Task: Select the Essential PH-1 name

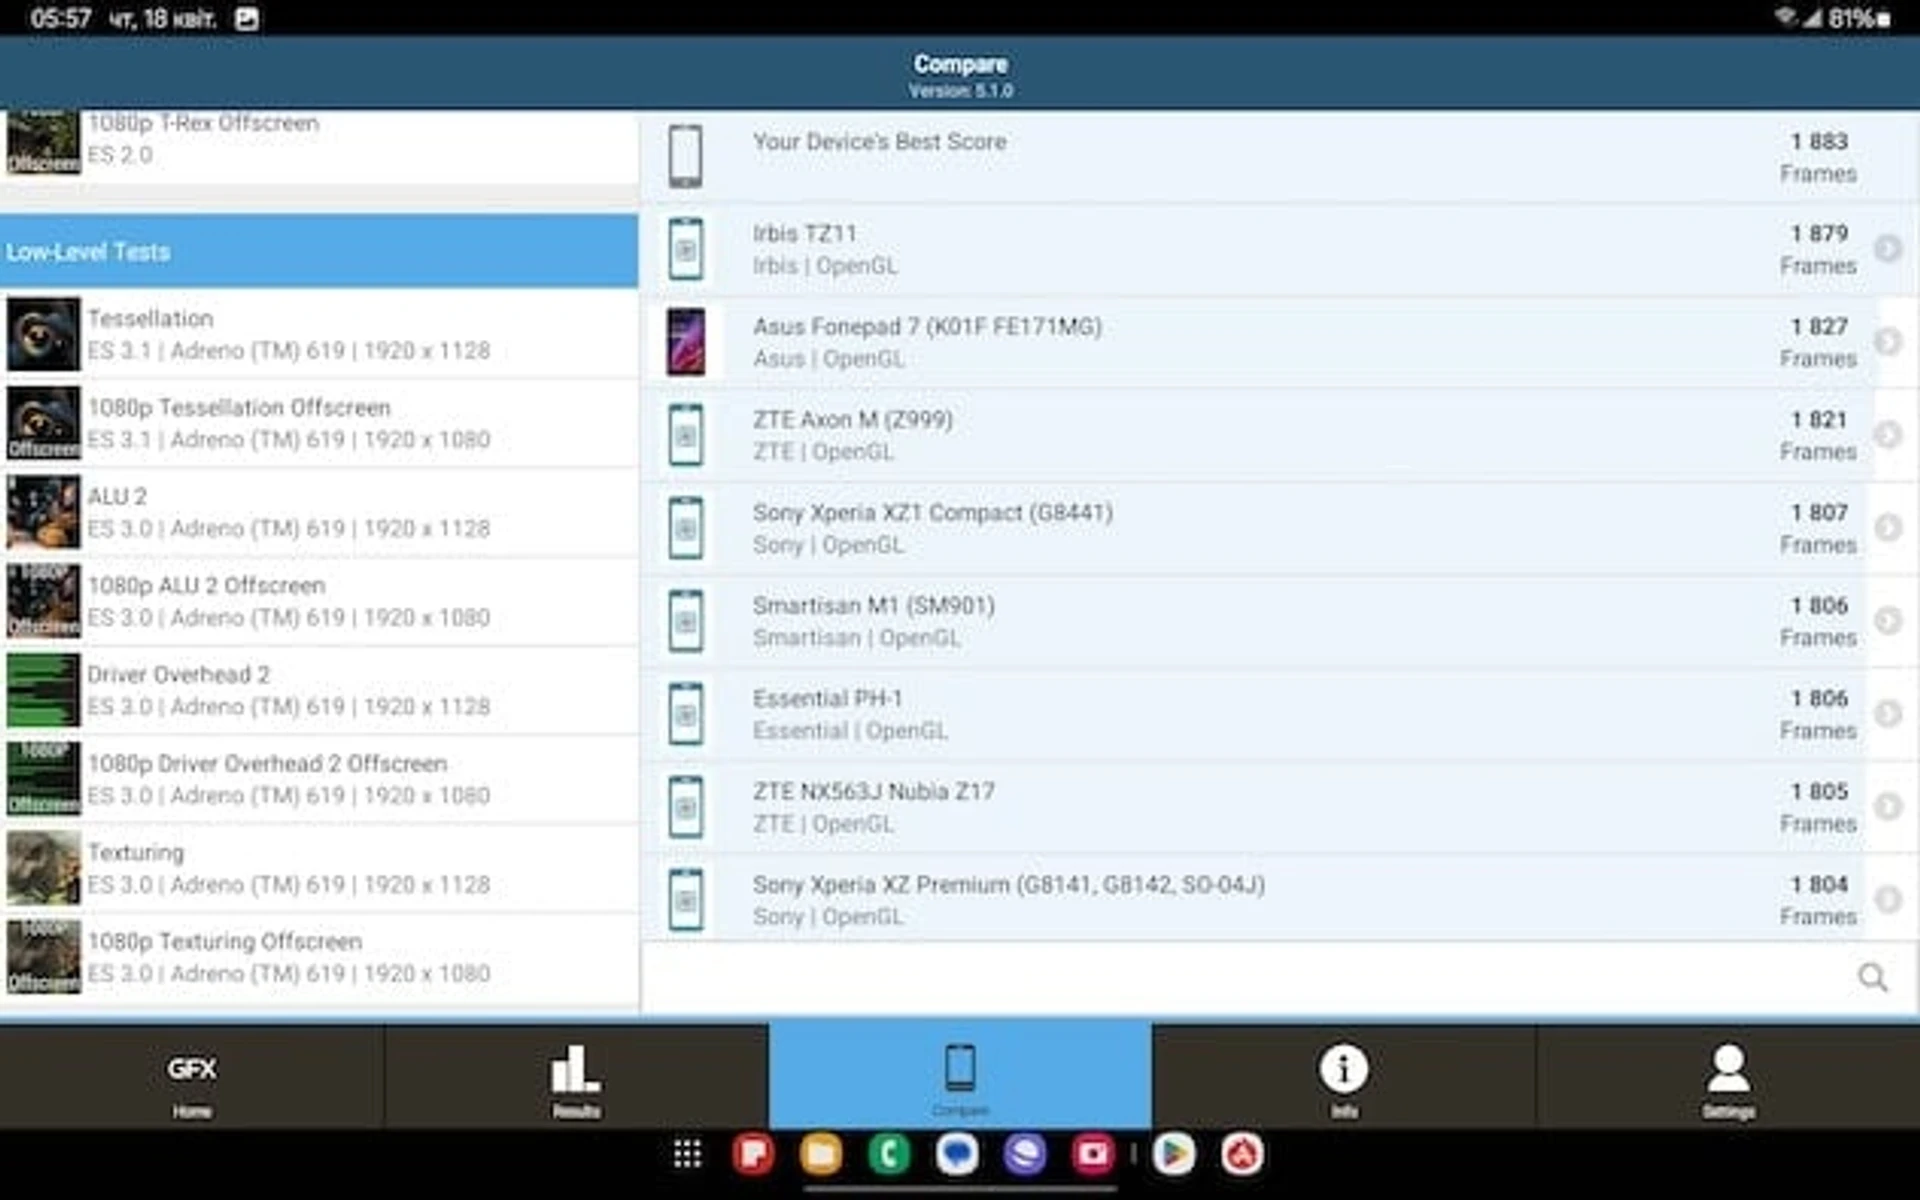Action: click(827, 698)
